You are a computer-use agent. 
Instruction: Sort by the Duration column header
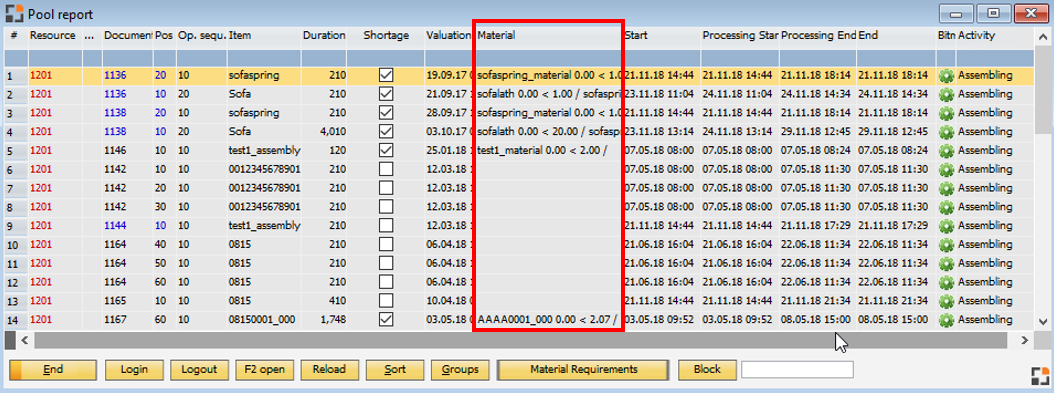[x=324, y=36]
